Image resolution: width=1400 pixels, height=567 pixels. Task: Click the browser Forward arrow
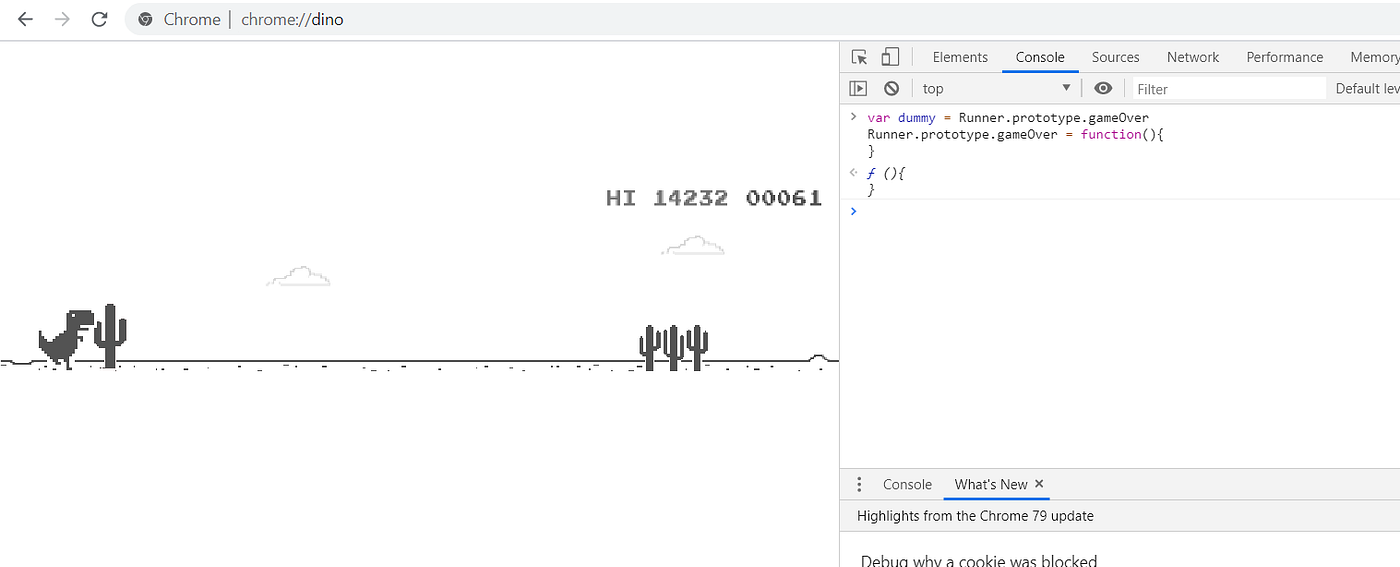pyautogui.click(x=62, y=19)
